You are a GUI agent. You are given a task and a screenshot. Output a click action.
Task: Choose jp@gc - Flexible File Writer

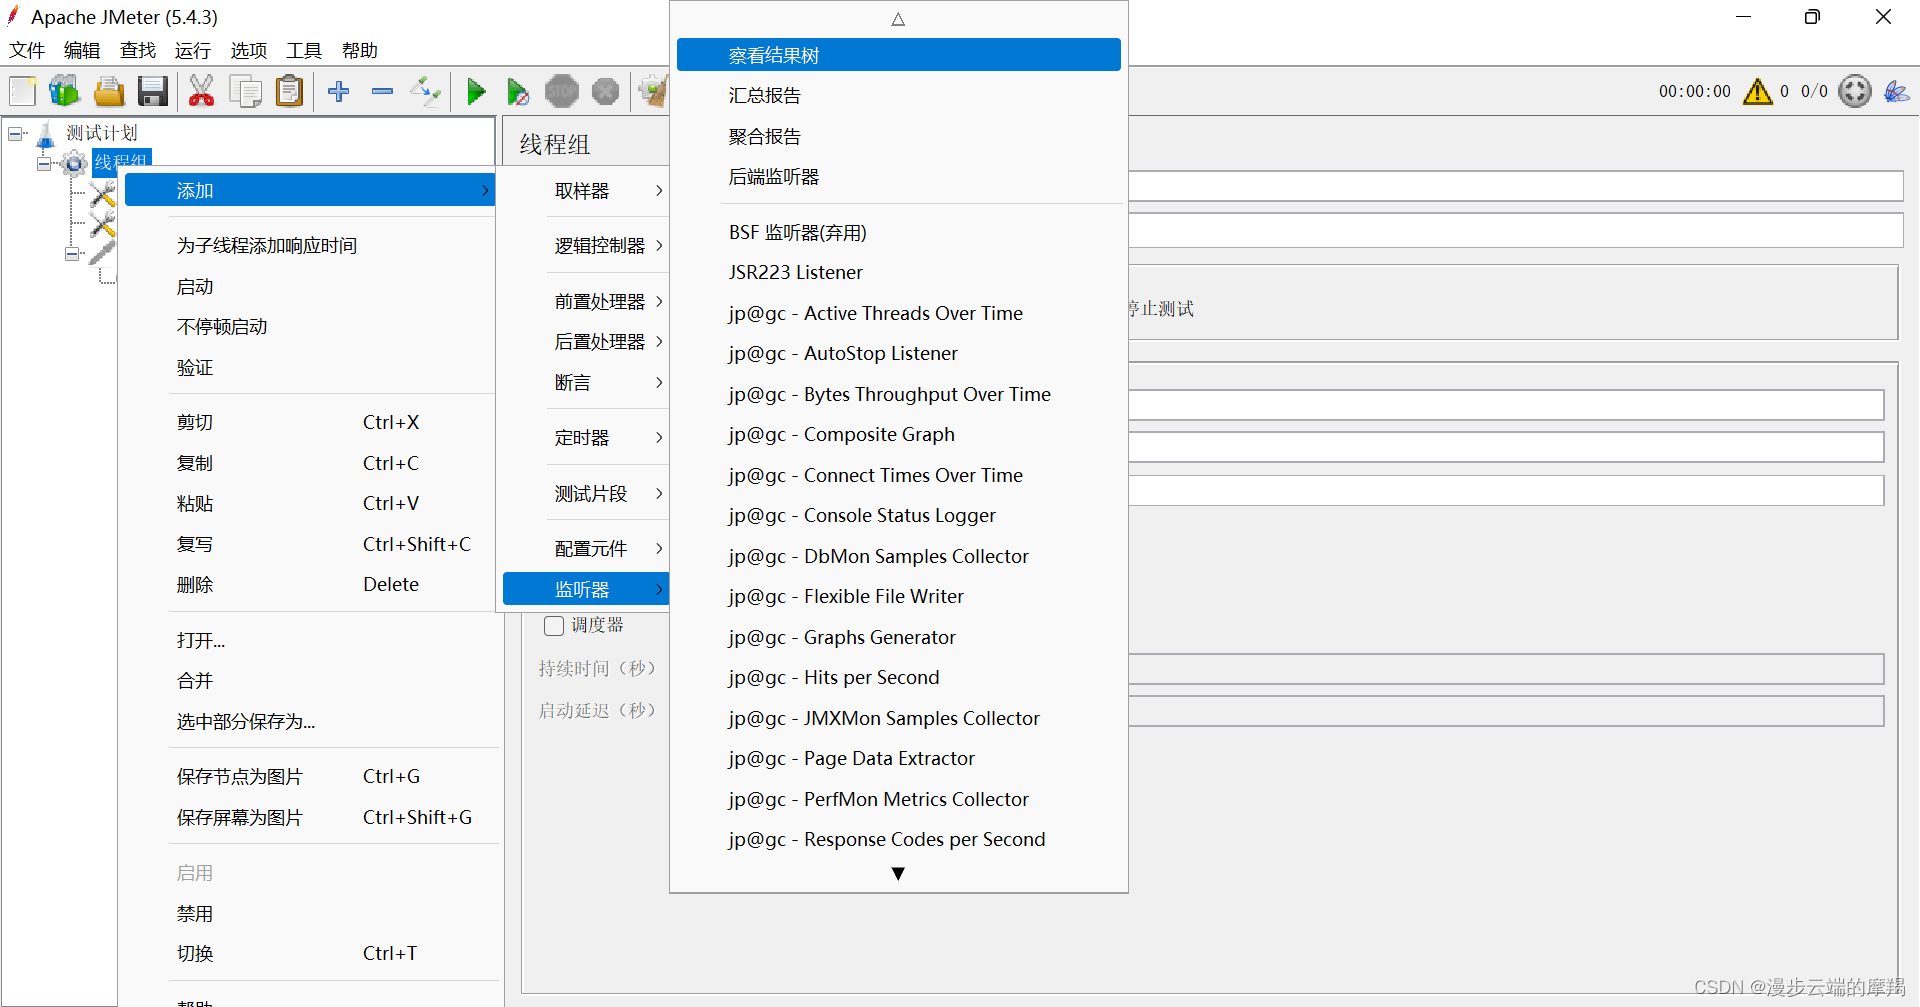click(x=898, y=597)
